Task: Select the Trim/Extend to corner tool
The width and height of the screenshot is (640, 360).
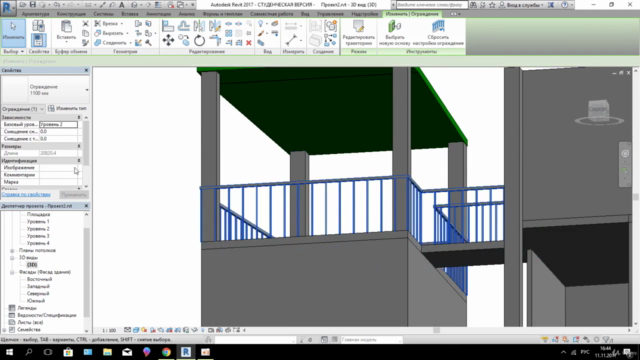Action: pos(215,40)
